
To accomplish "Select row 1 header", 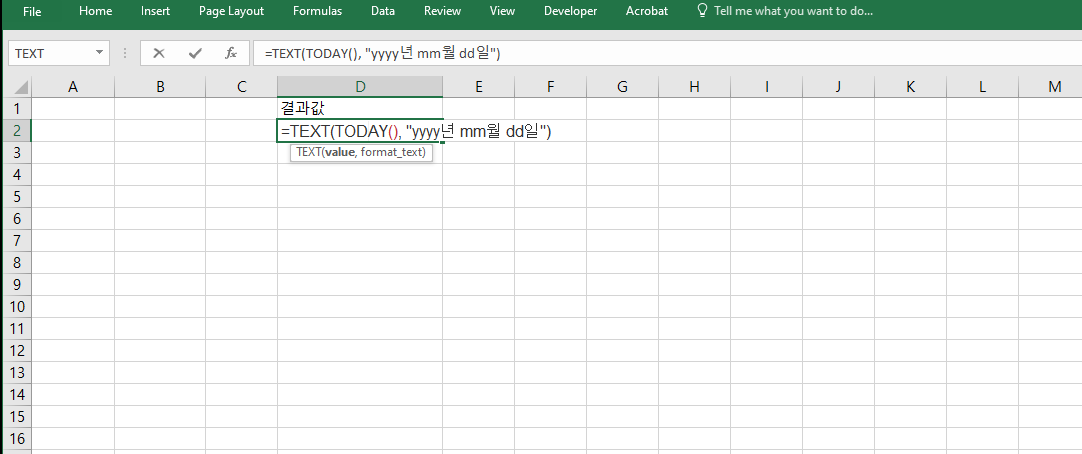I will 17,108.
